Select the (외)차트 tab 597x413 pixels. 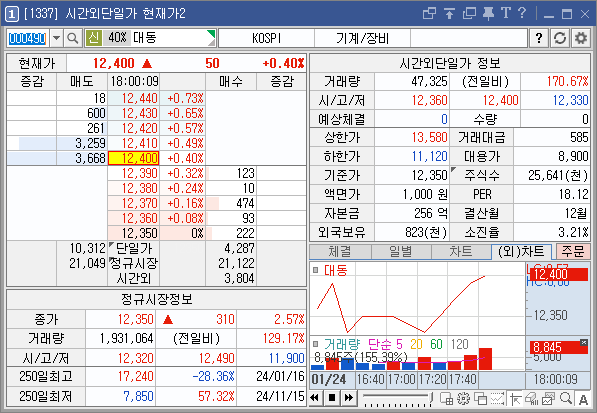522,252
